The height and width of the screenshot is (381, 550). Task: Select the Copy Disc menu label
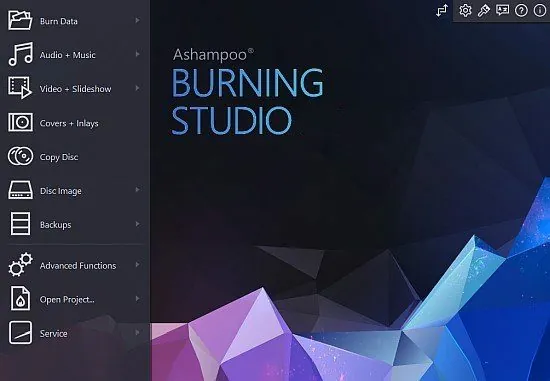[x=59, y=157]
